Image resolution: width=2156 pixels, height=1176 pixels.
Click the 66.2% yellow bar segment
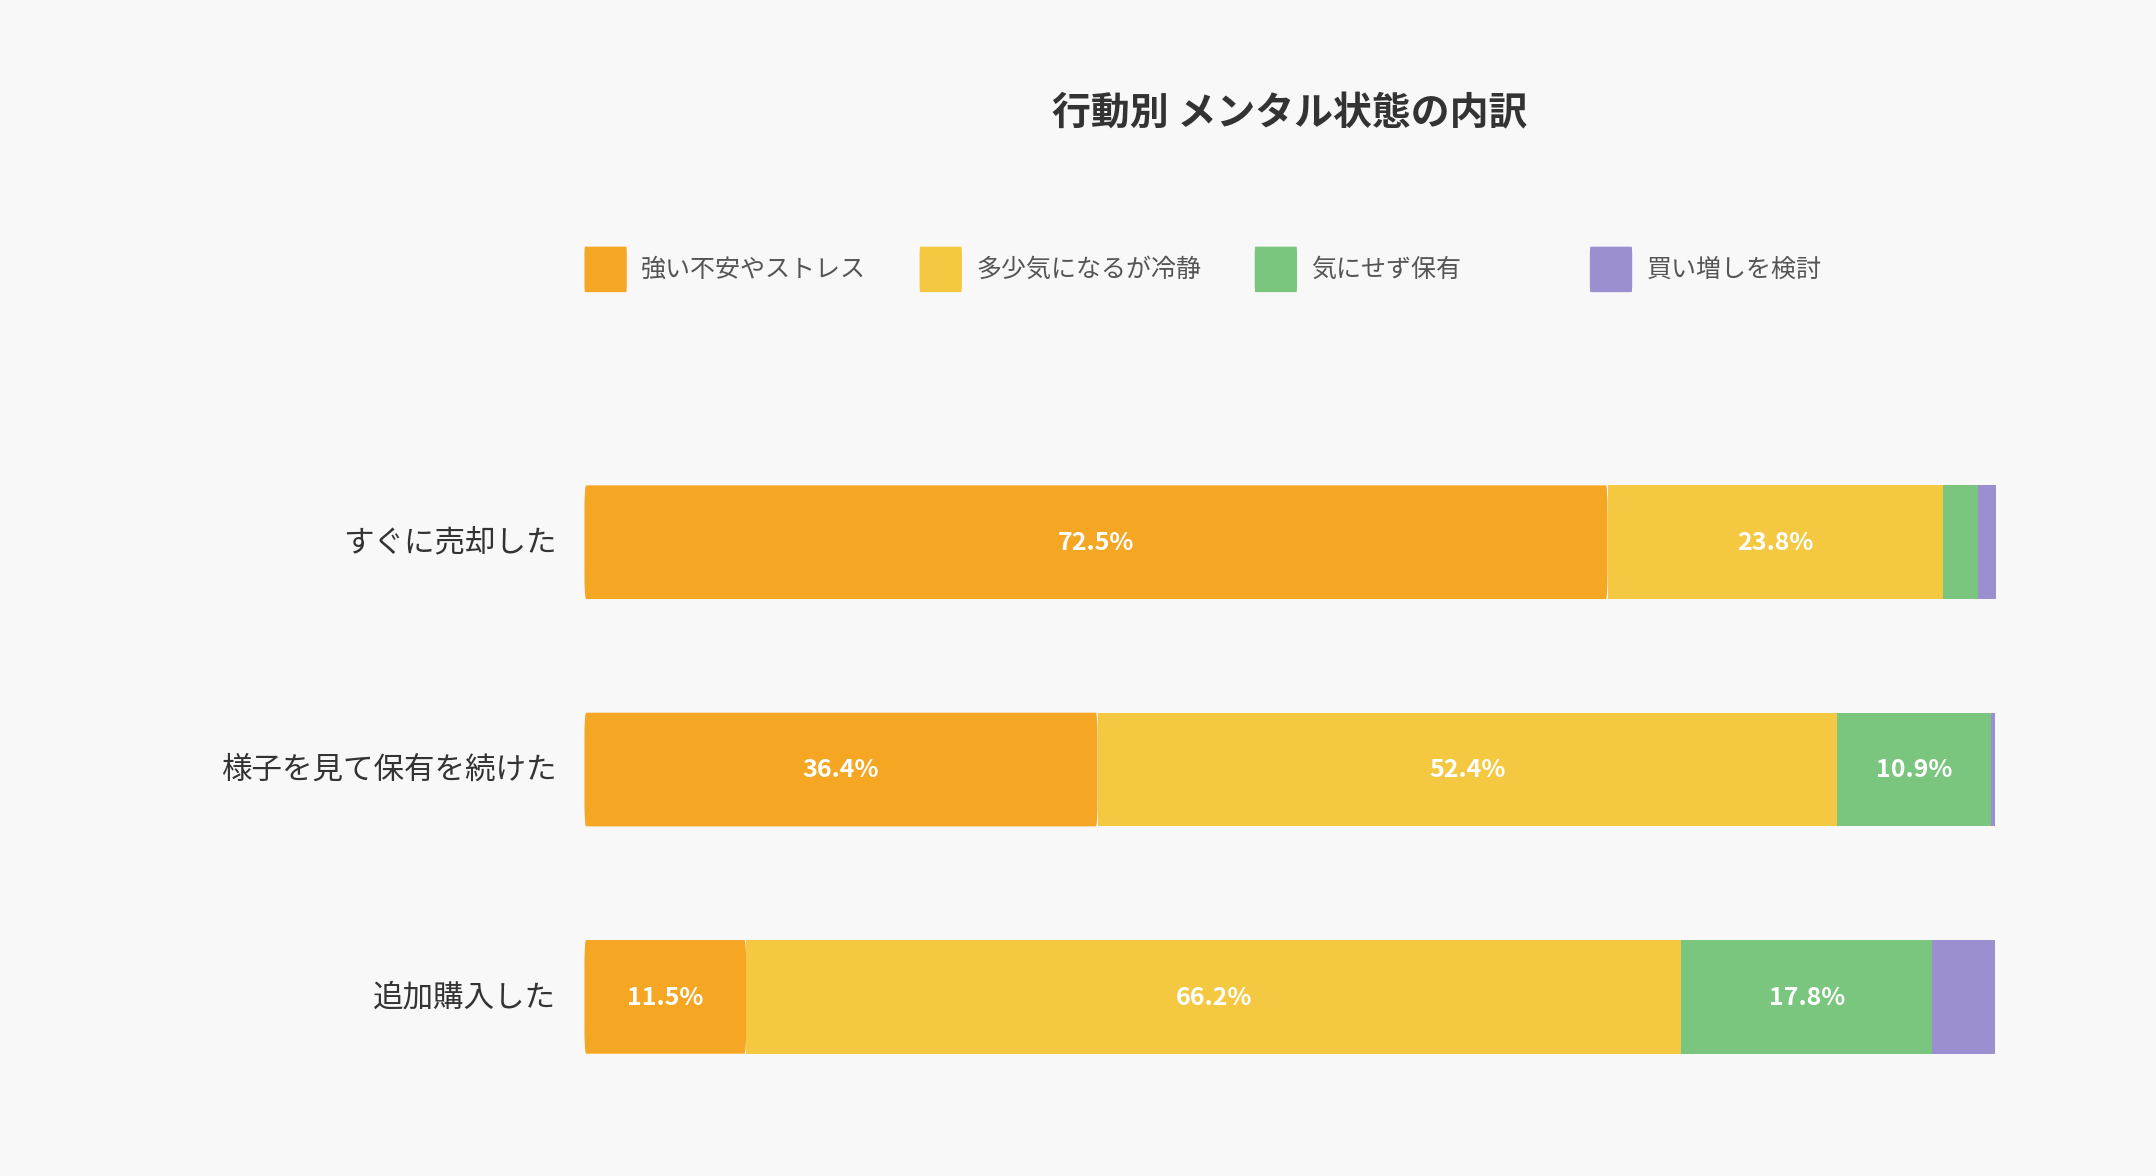point(1213,997)
